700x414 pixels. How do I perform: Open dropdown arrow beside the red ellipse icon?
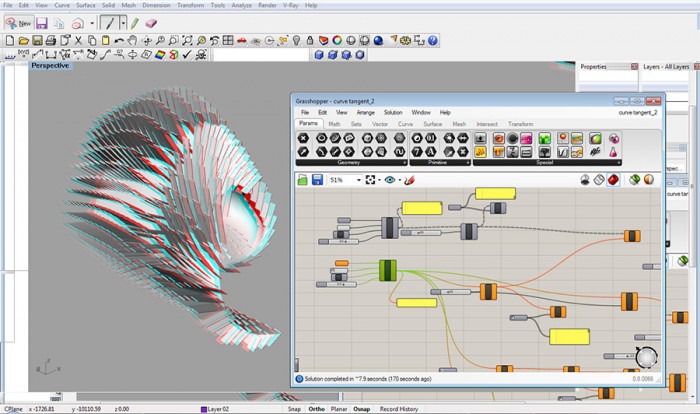pyautogui.click(x=92, y=23)
